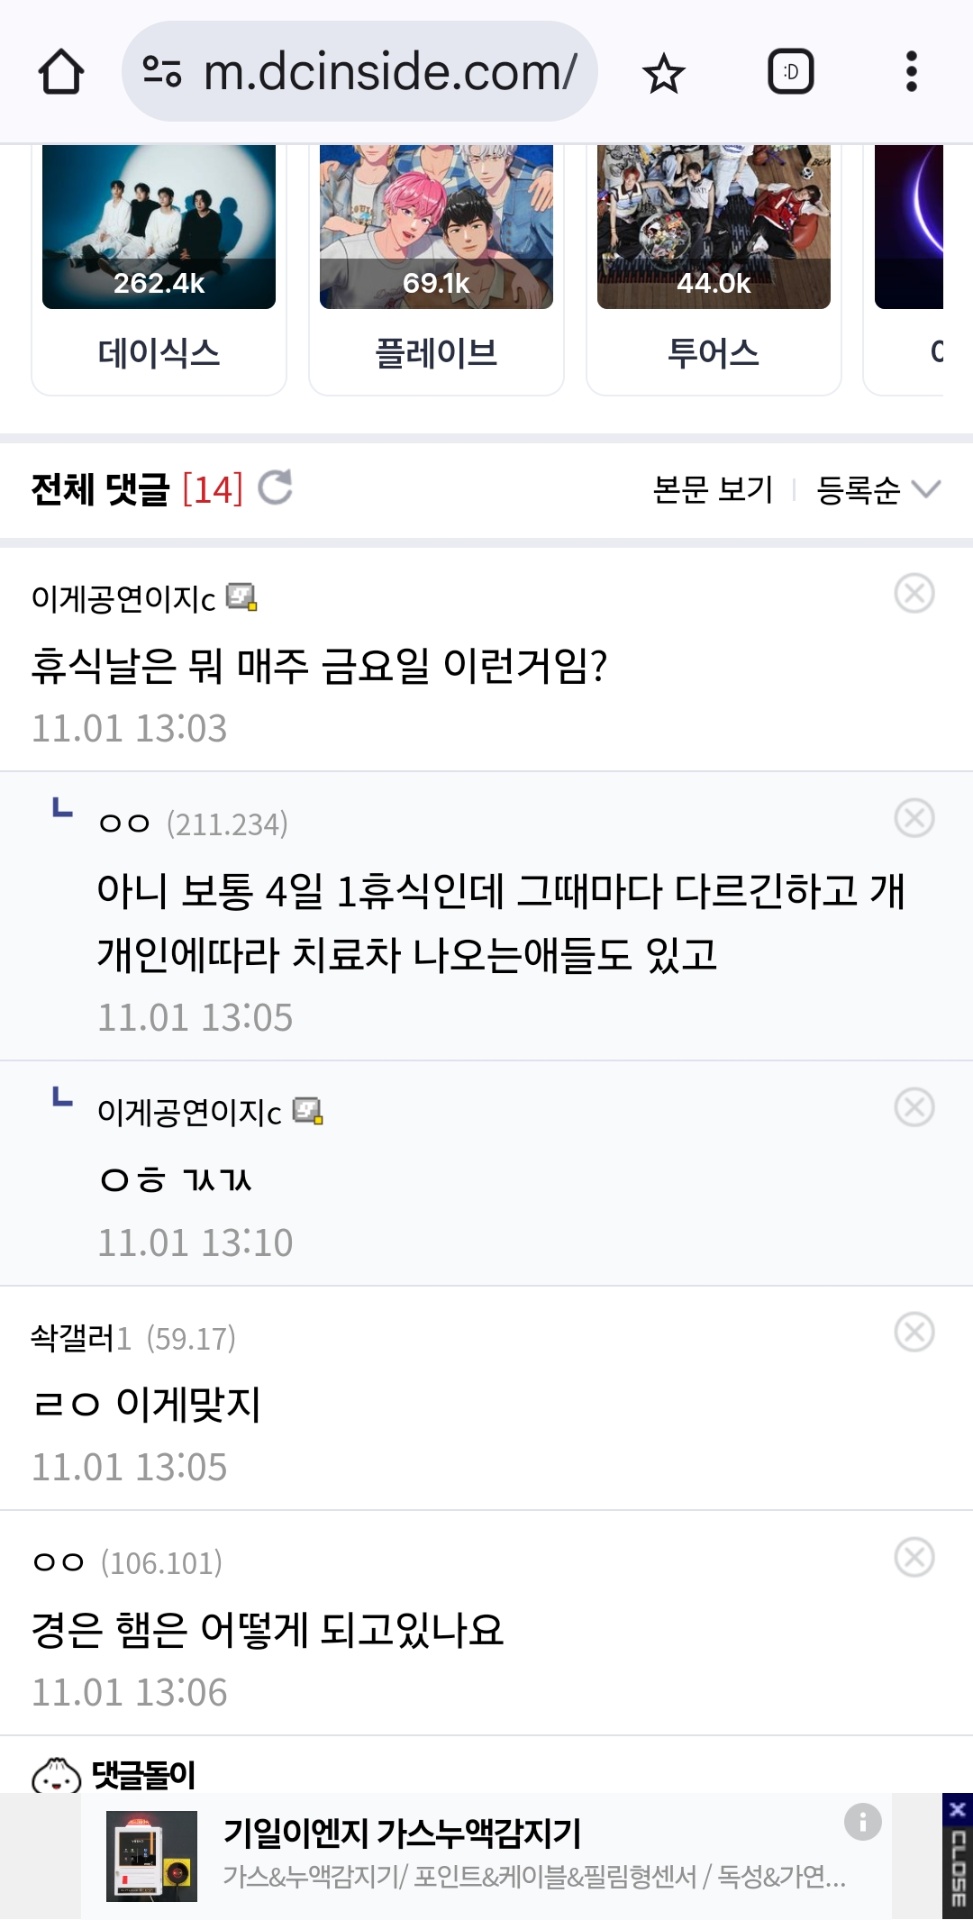The height and width of the screenshot is (1920, 973).
Task: Refresh comments with the reload icon
Action: coord(275,488)
